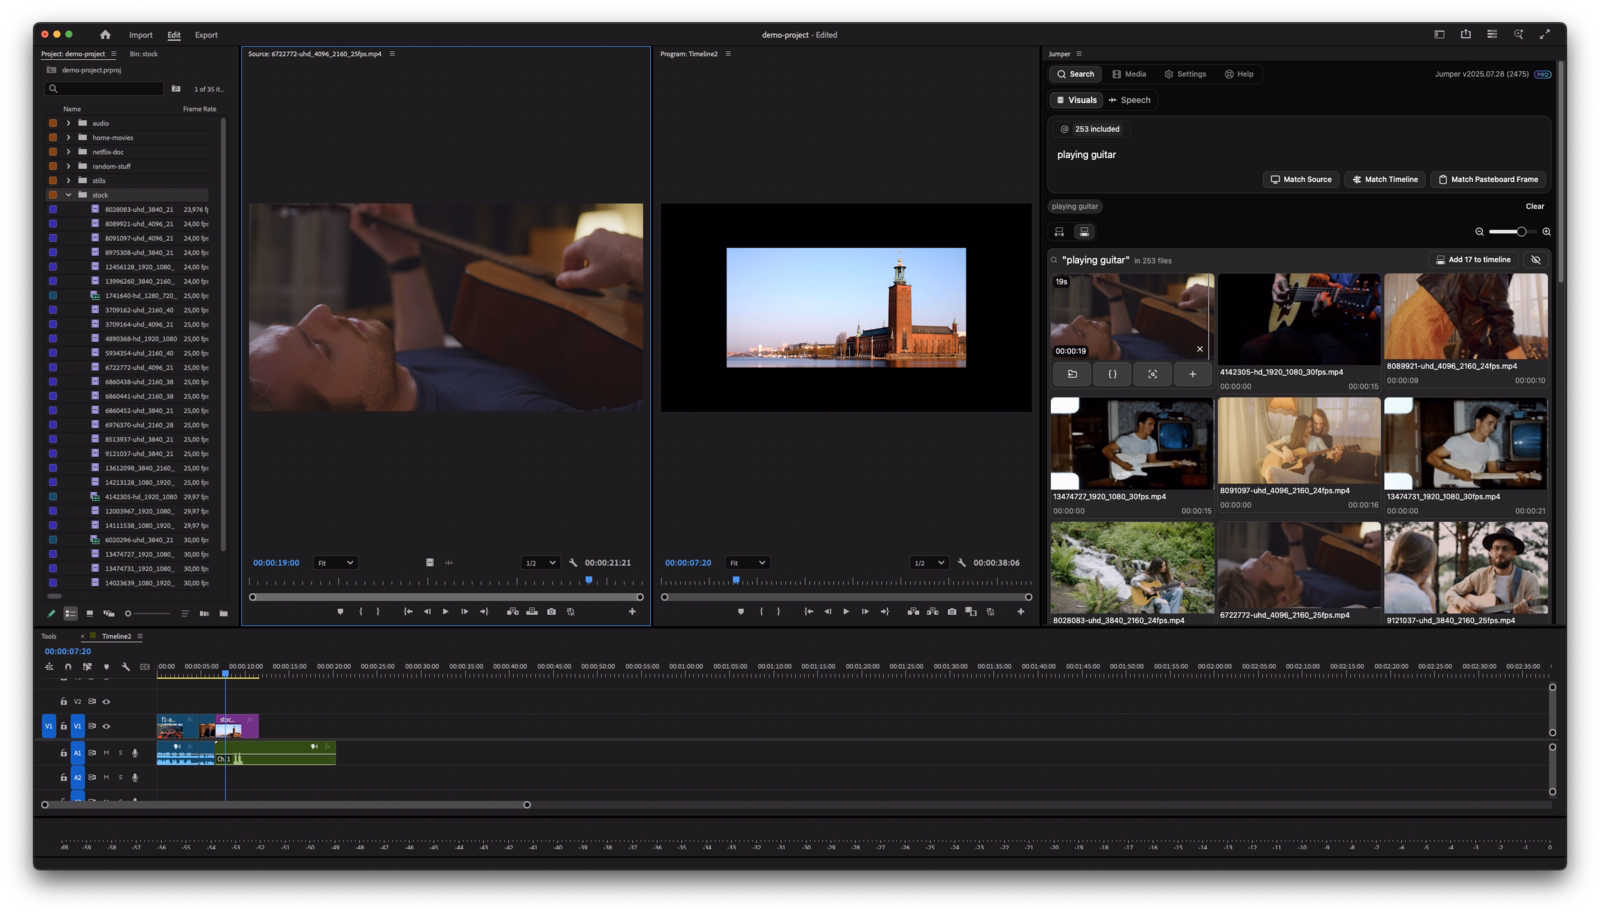
Task: Export a frame from the Program monitor
Action: (951, 612)
